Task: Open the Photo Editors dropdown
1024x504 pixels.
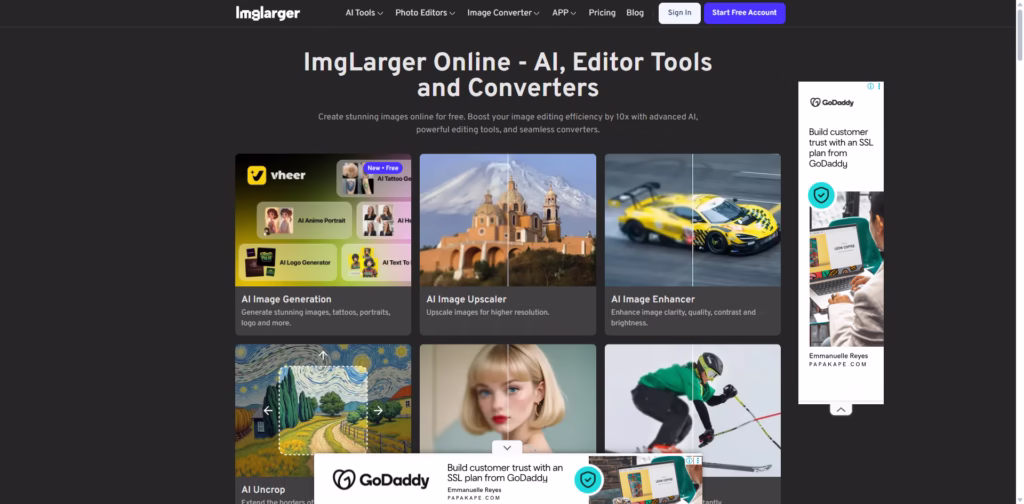Action: [x=424, y=13]
